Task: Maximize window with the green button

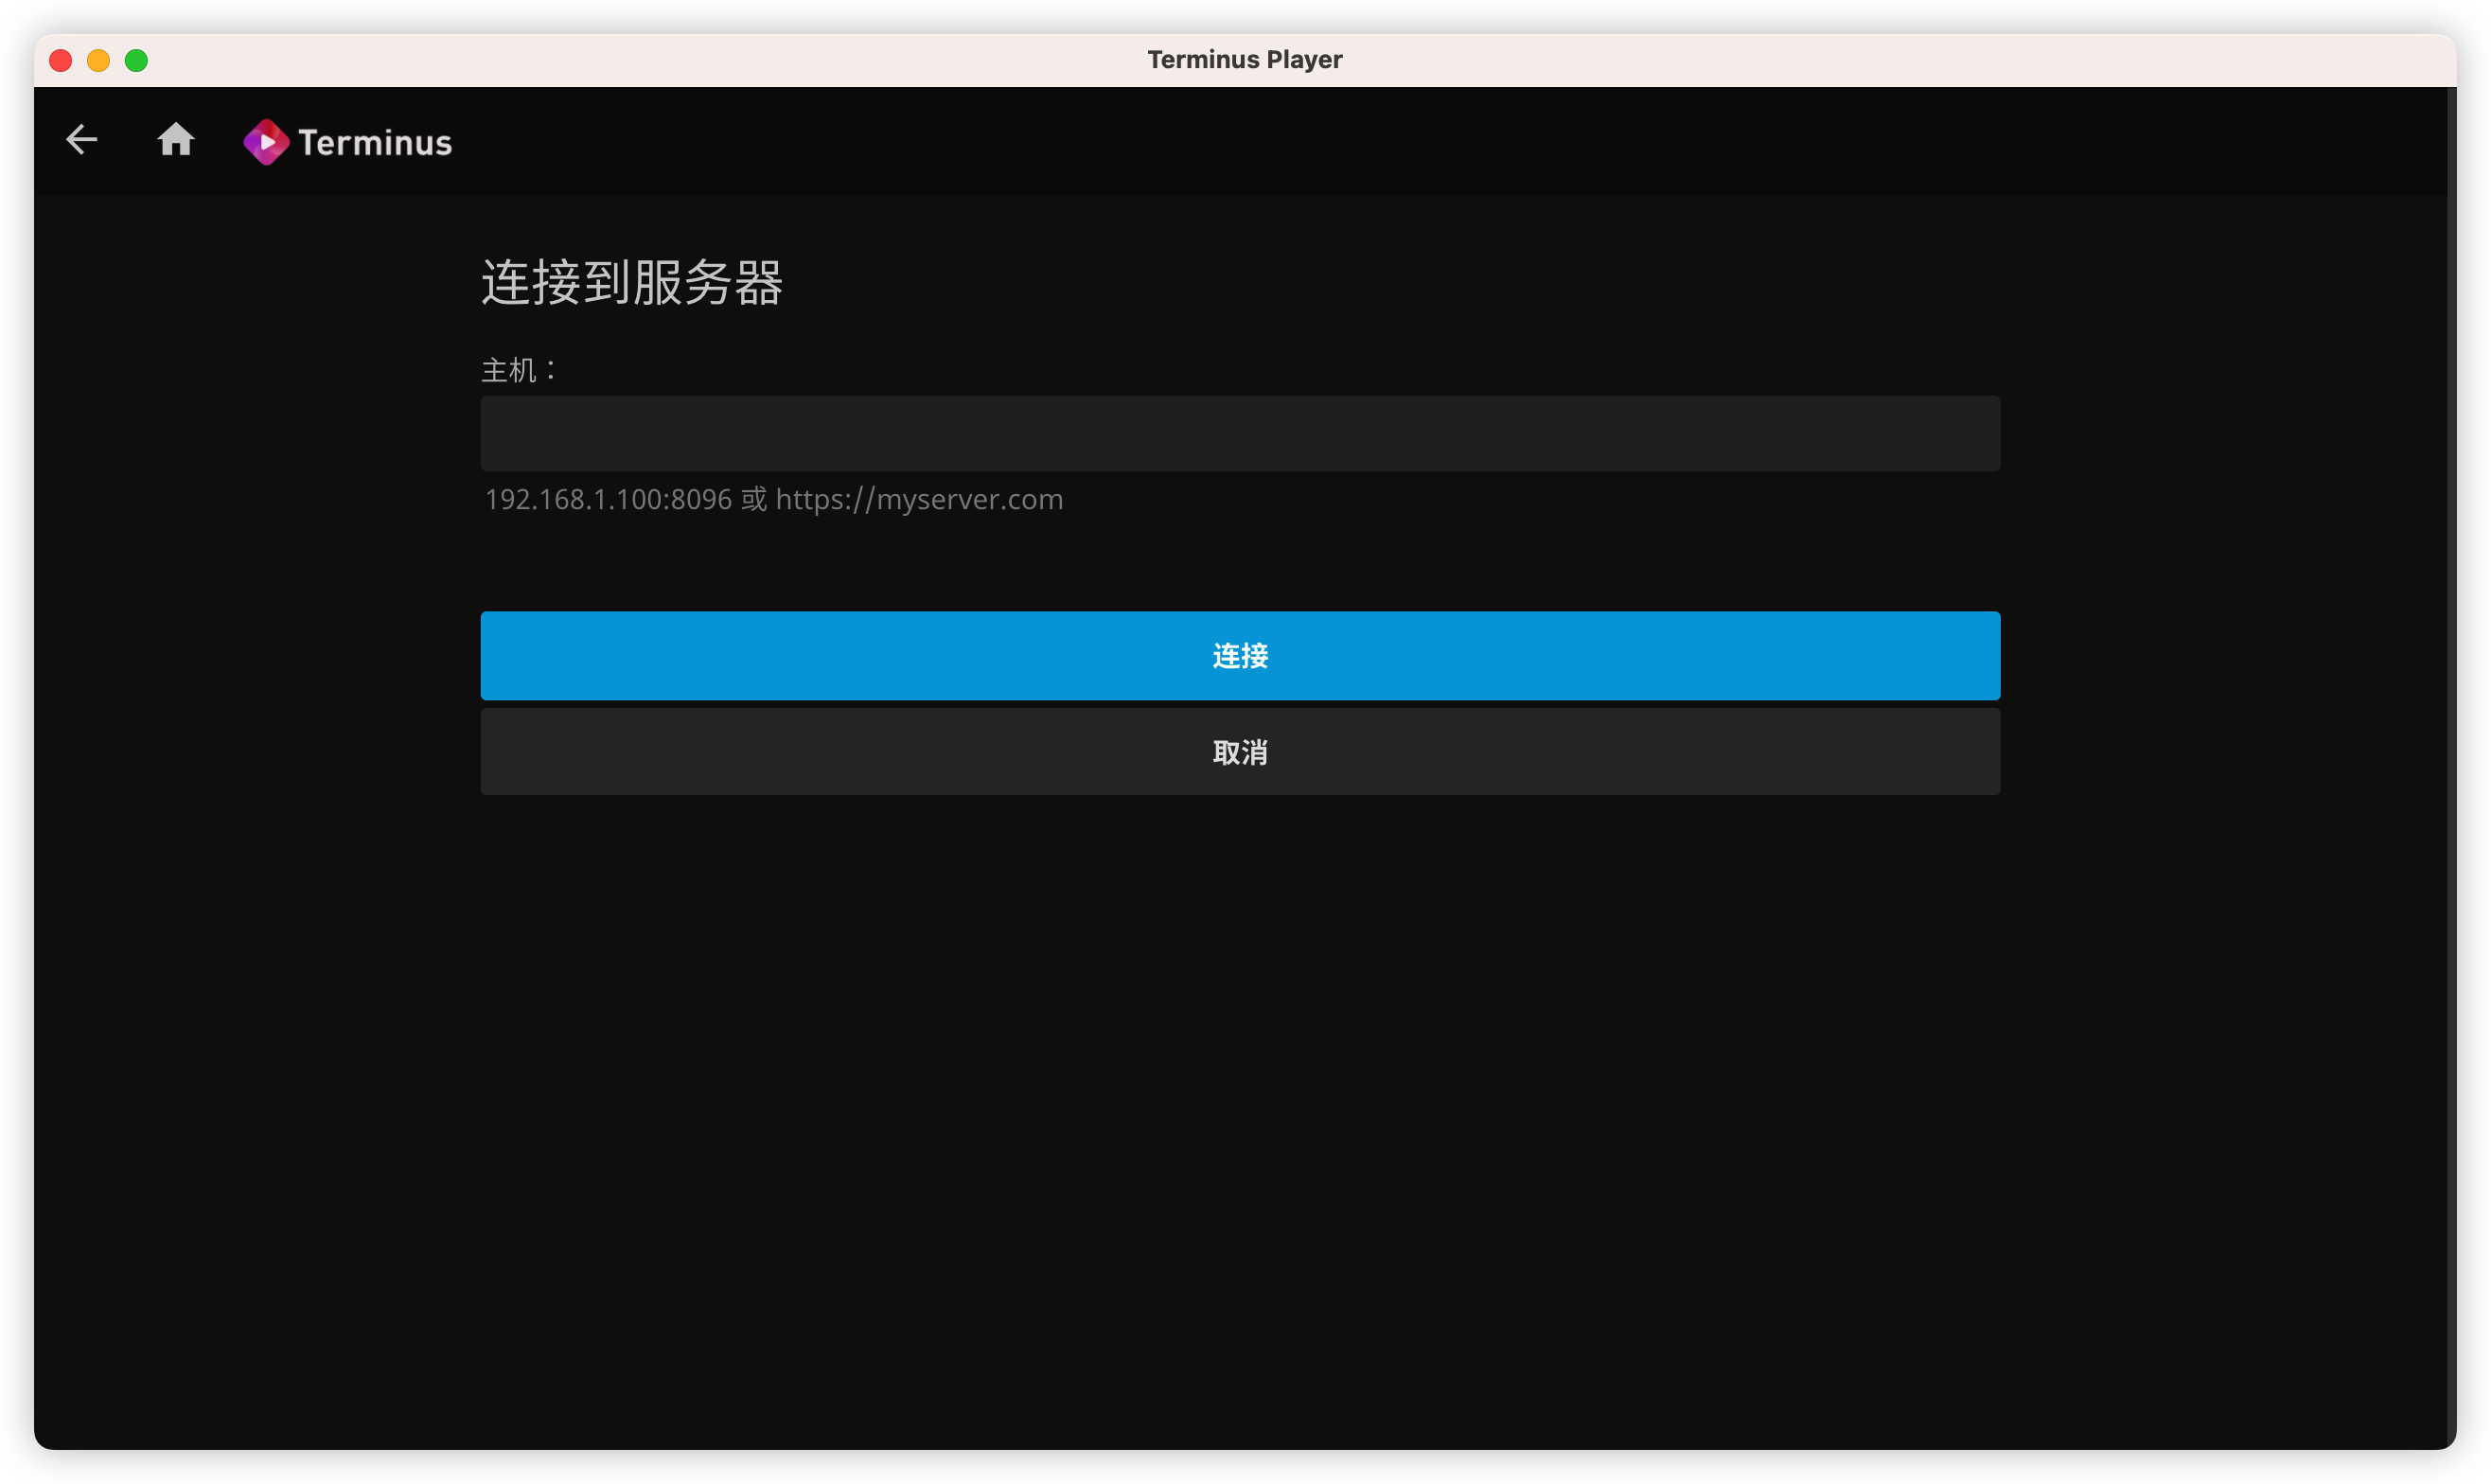Action: point(136,61)
